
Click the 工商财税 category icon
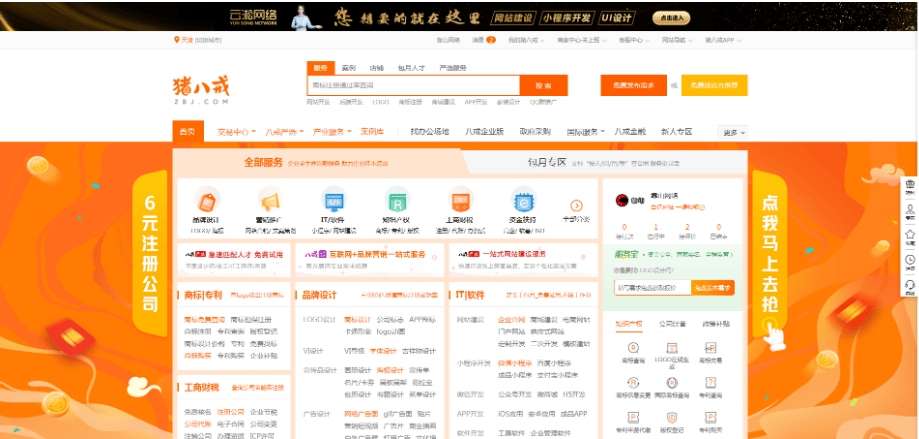(x=460, y=199)
